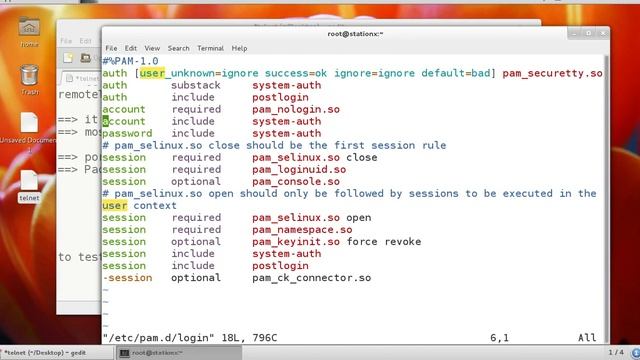Click pam_console.so text
Image resolution: width=640 pixels, height=360 pixels.
296,182
